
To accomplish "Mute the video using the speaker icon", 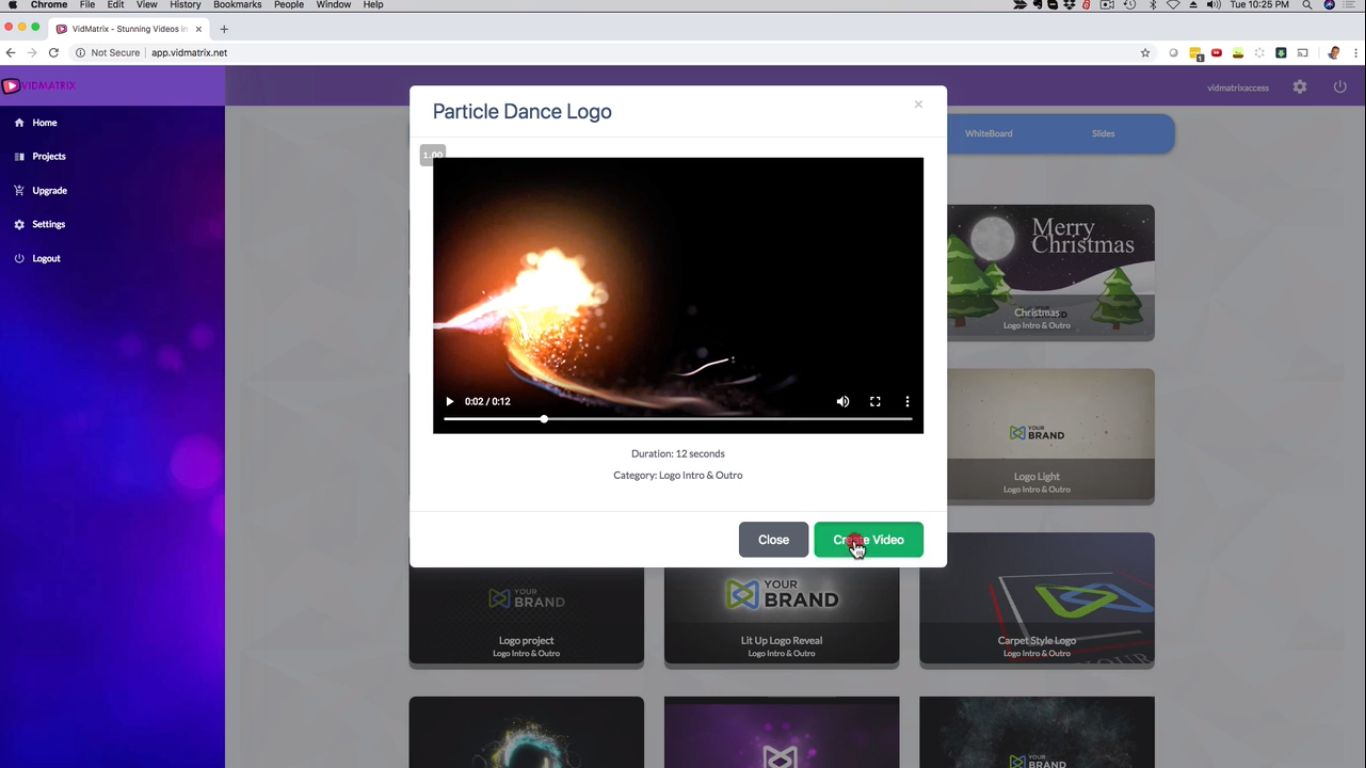I will pyautogui.click(x=843, y=401).
